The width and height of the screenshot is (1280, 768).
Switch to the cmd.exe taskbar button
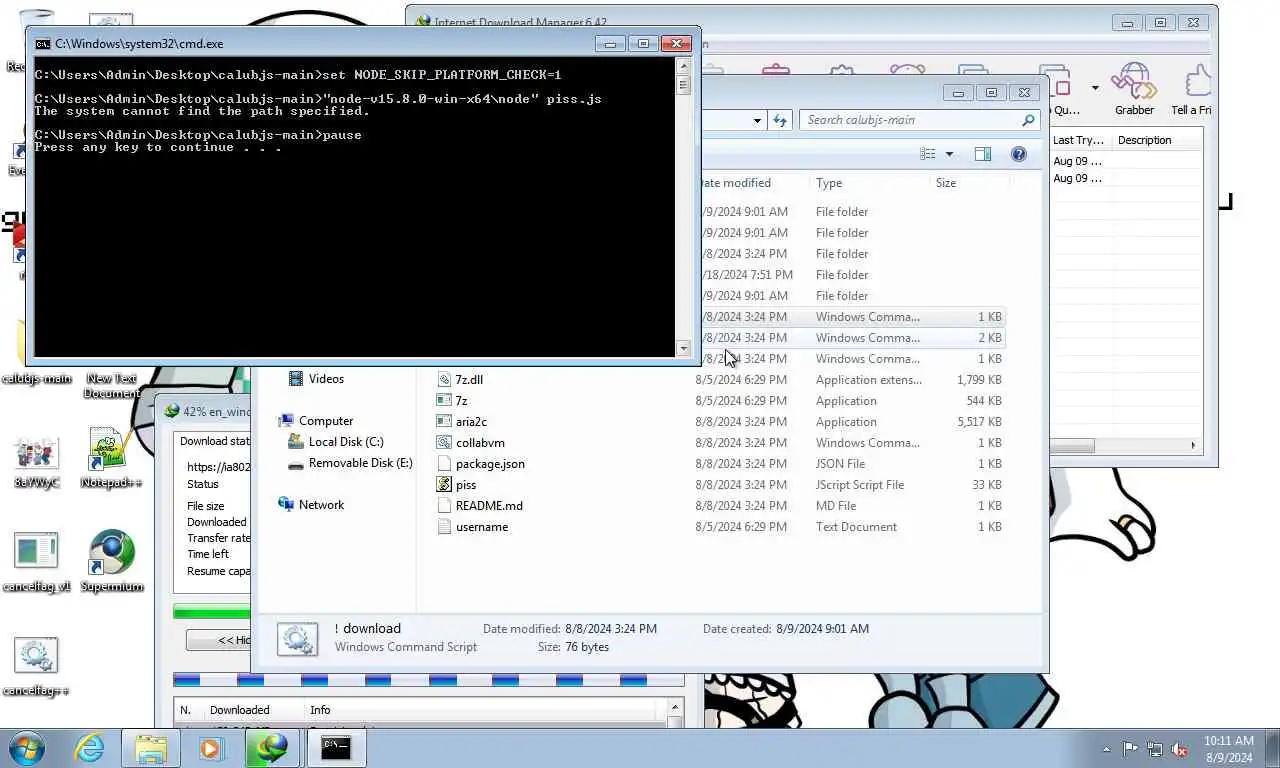pos(336,747)
